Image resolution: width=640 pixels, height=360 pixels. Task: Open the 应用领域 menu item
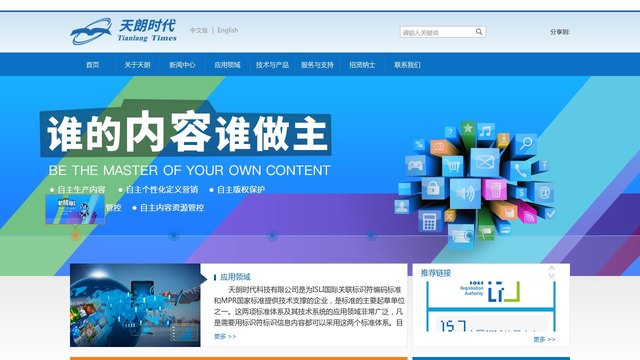pyautogui.click(x=227, y=64)
